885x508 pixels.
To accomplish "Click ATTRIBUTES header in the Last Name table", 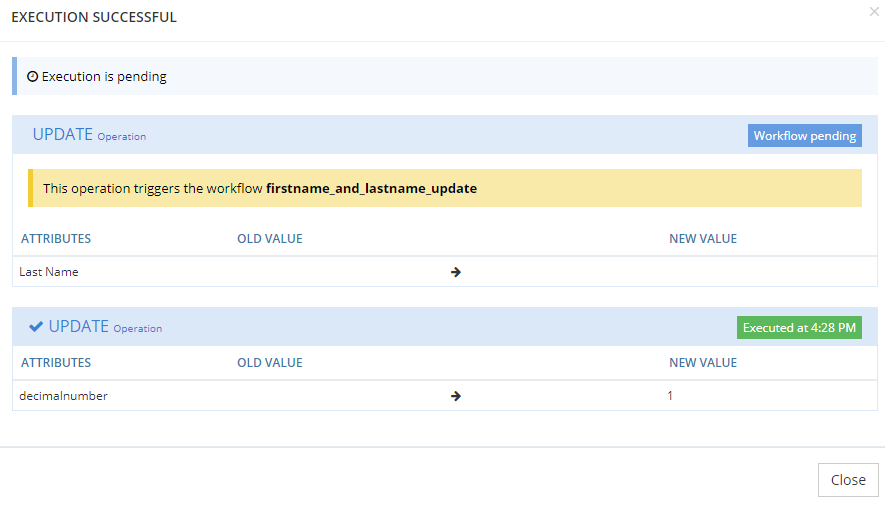I will coord(56,239).
